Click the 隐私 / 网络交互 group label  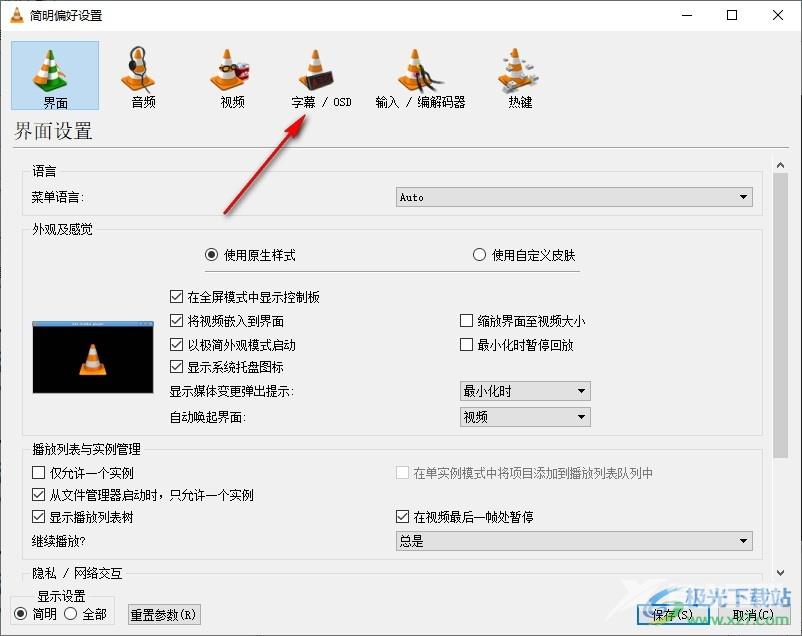(x=77, y=573)
